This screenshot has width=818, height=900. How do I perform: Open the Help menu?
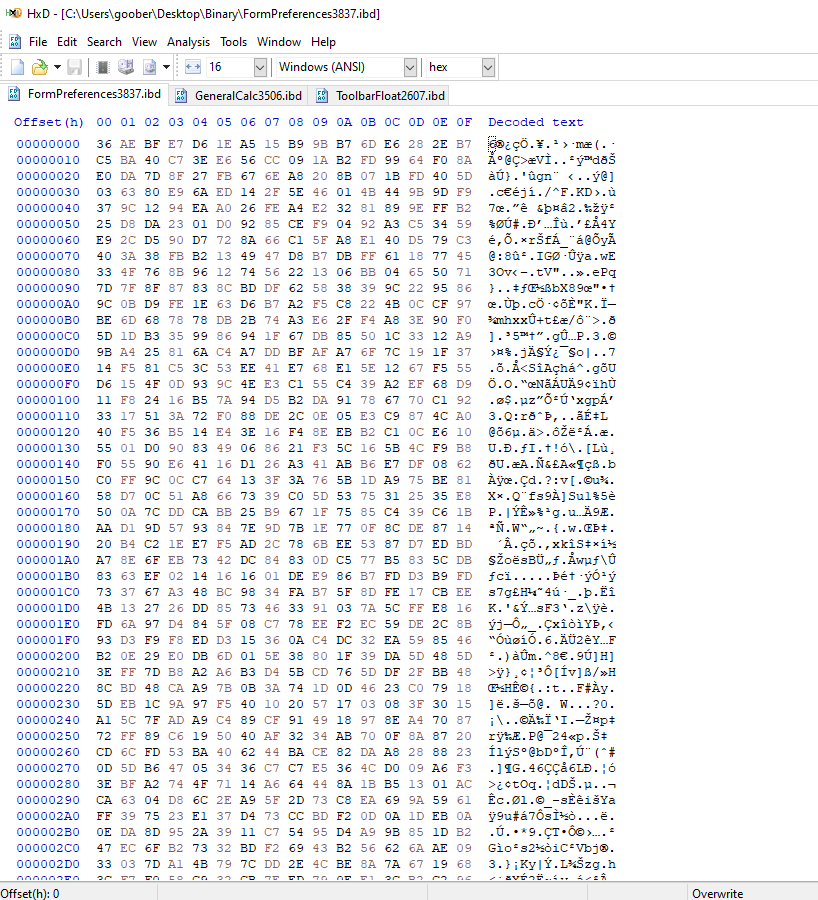tap(323, 42)
